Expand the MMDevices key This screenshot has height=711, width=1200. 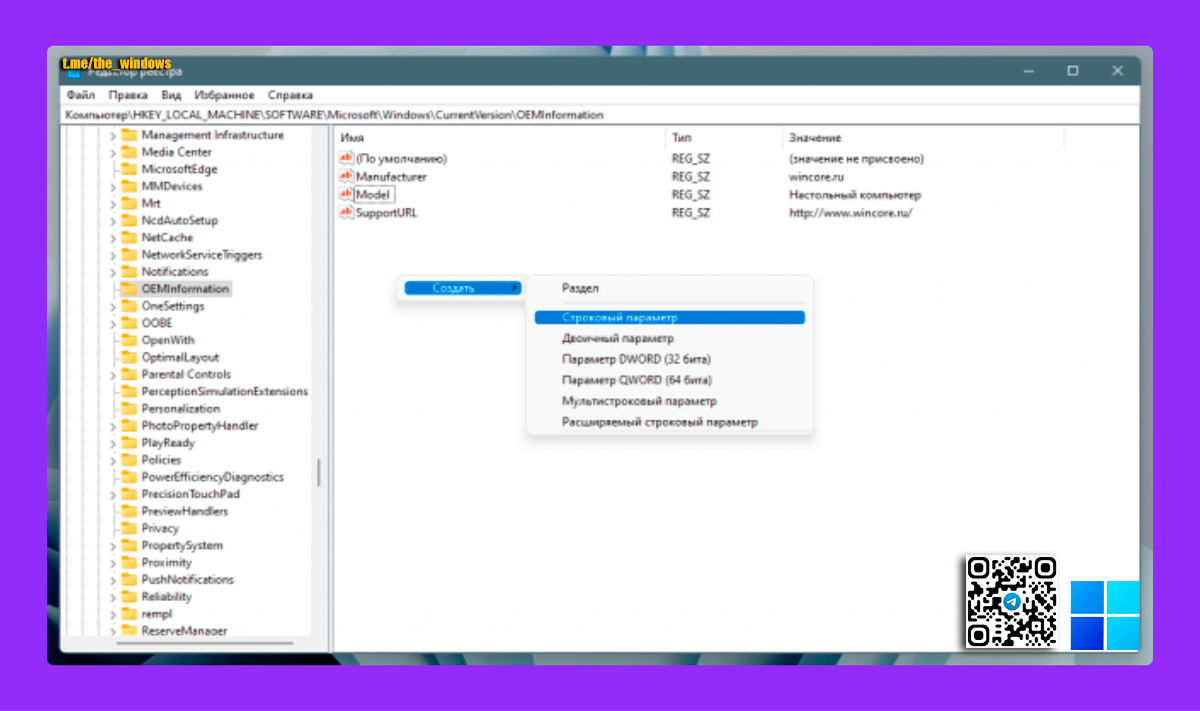[x=113, y=186]
